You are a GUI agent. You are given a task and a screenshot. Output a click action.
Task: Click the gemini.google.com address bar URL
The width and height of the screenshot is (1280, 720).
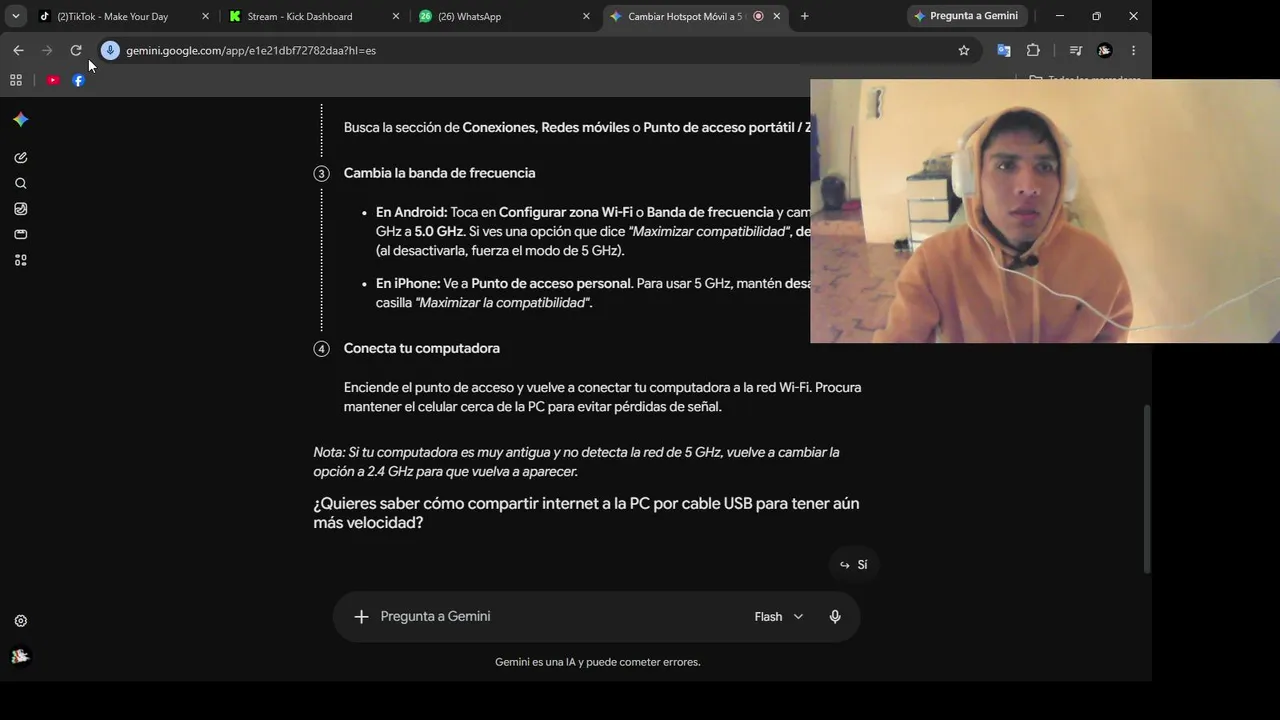tap(251, 50)
